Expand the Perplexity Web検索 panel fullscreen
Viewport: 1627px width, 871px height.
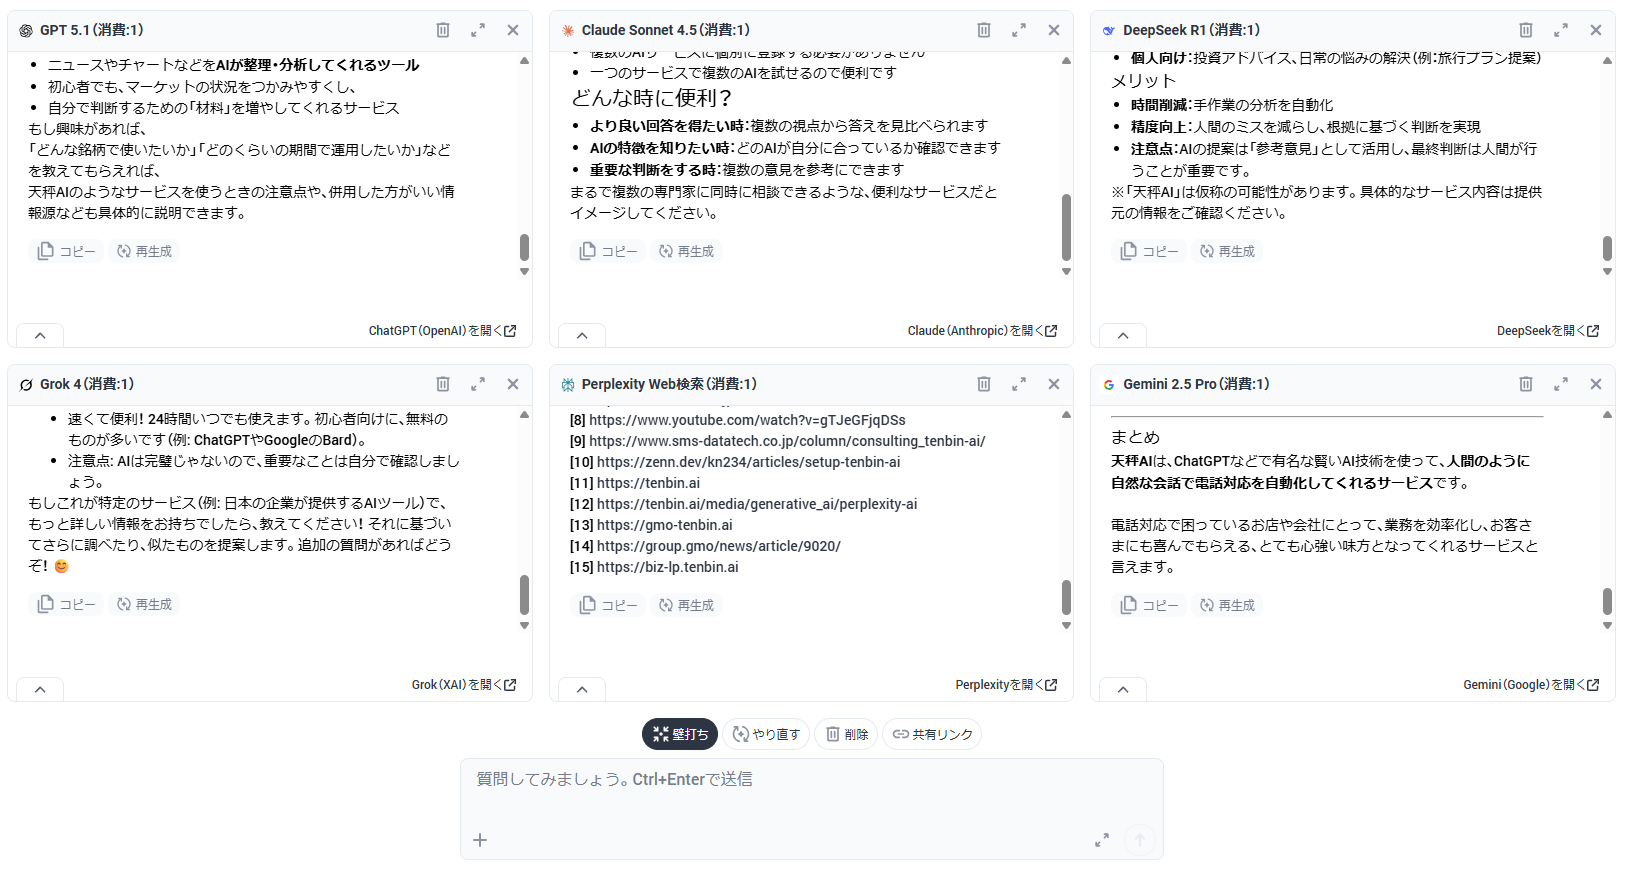(1019, 384)
